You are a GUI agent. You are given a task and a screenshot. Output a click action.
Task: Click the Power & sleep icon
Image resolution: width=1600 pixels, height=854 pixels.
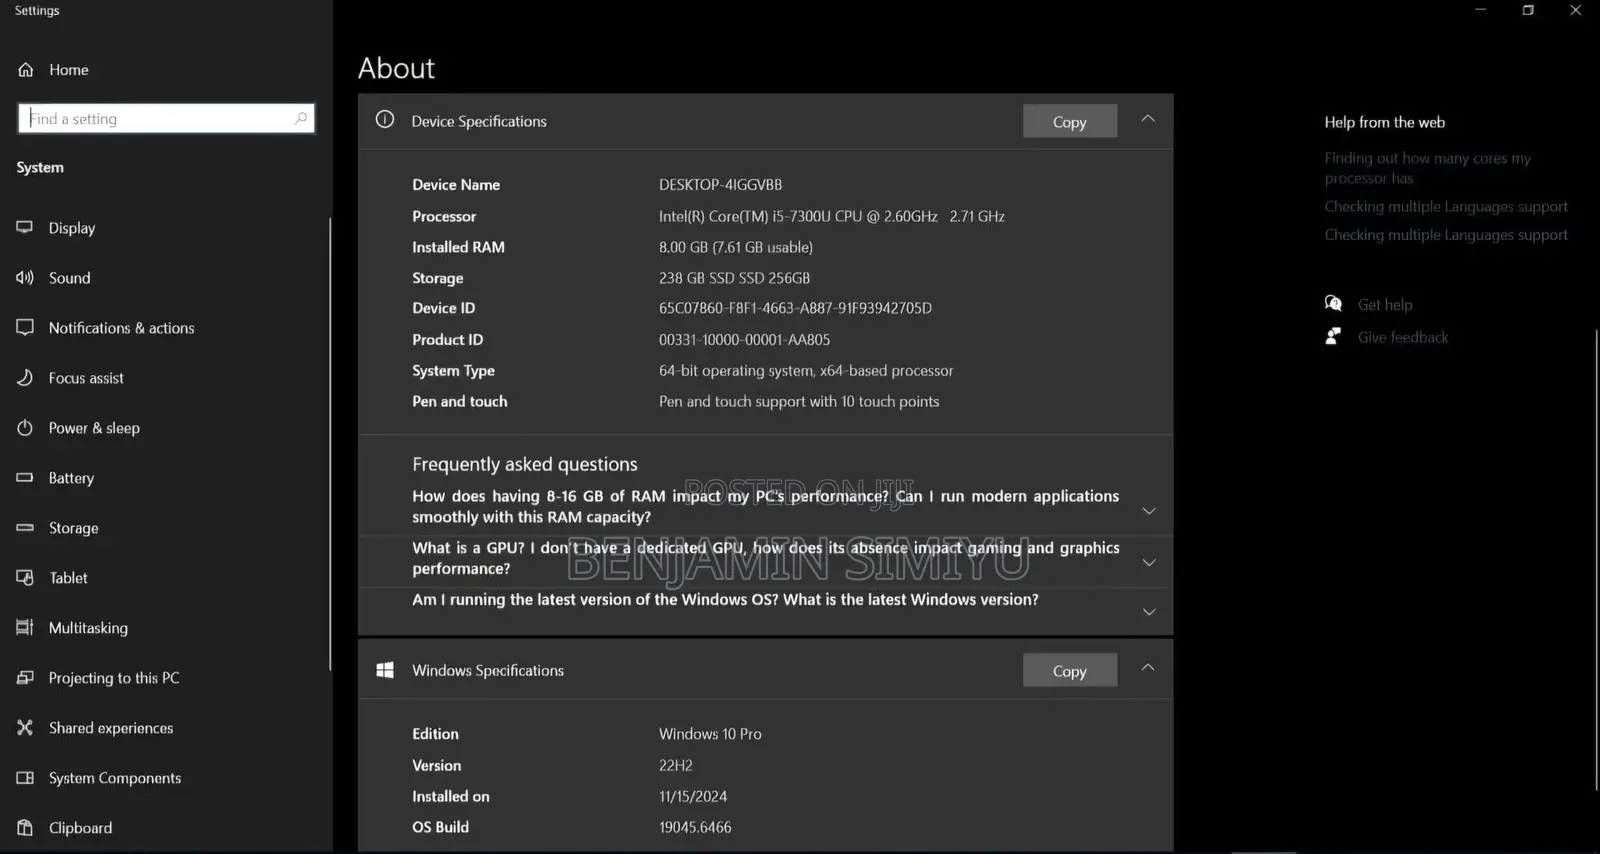pyautogui.click(x=25, y=427)
